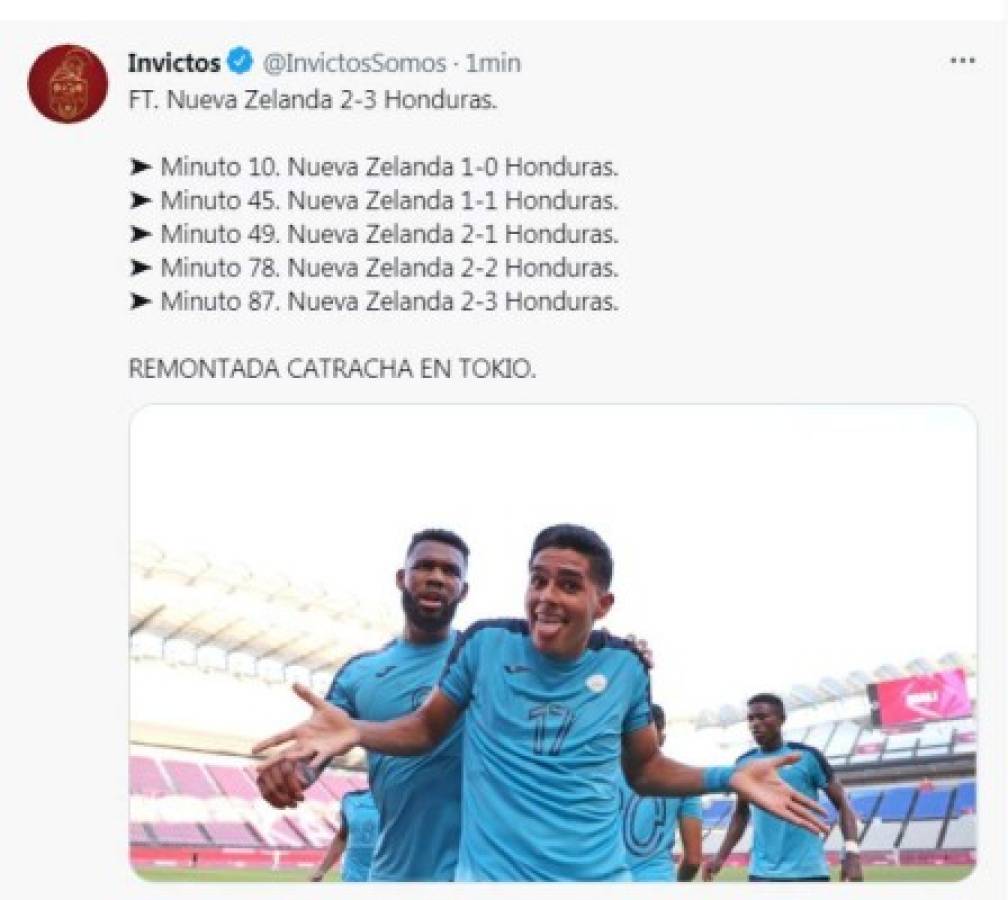Open the Invictos profile avatar
Screen dimensions: 1008x900
point(67,84)
